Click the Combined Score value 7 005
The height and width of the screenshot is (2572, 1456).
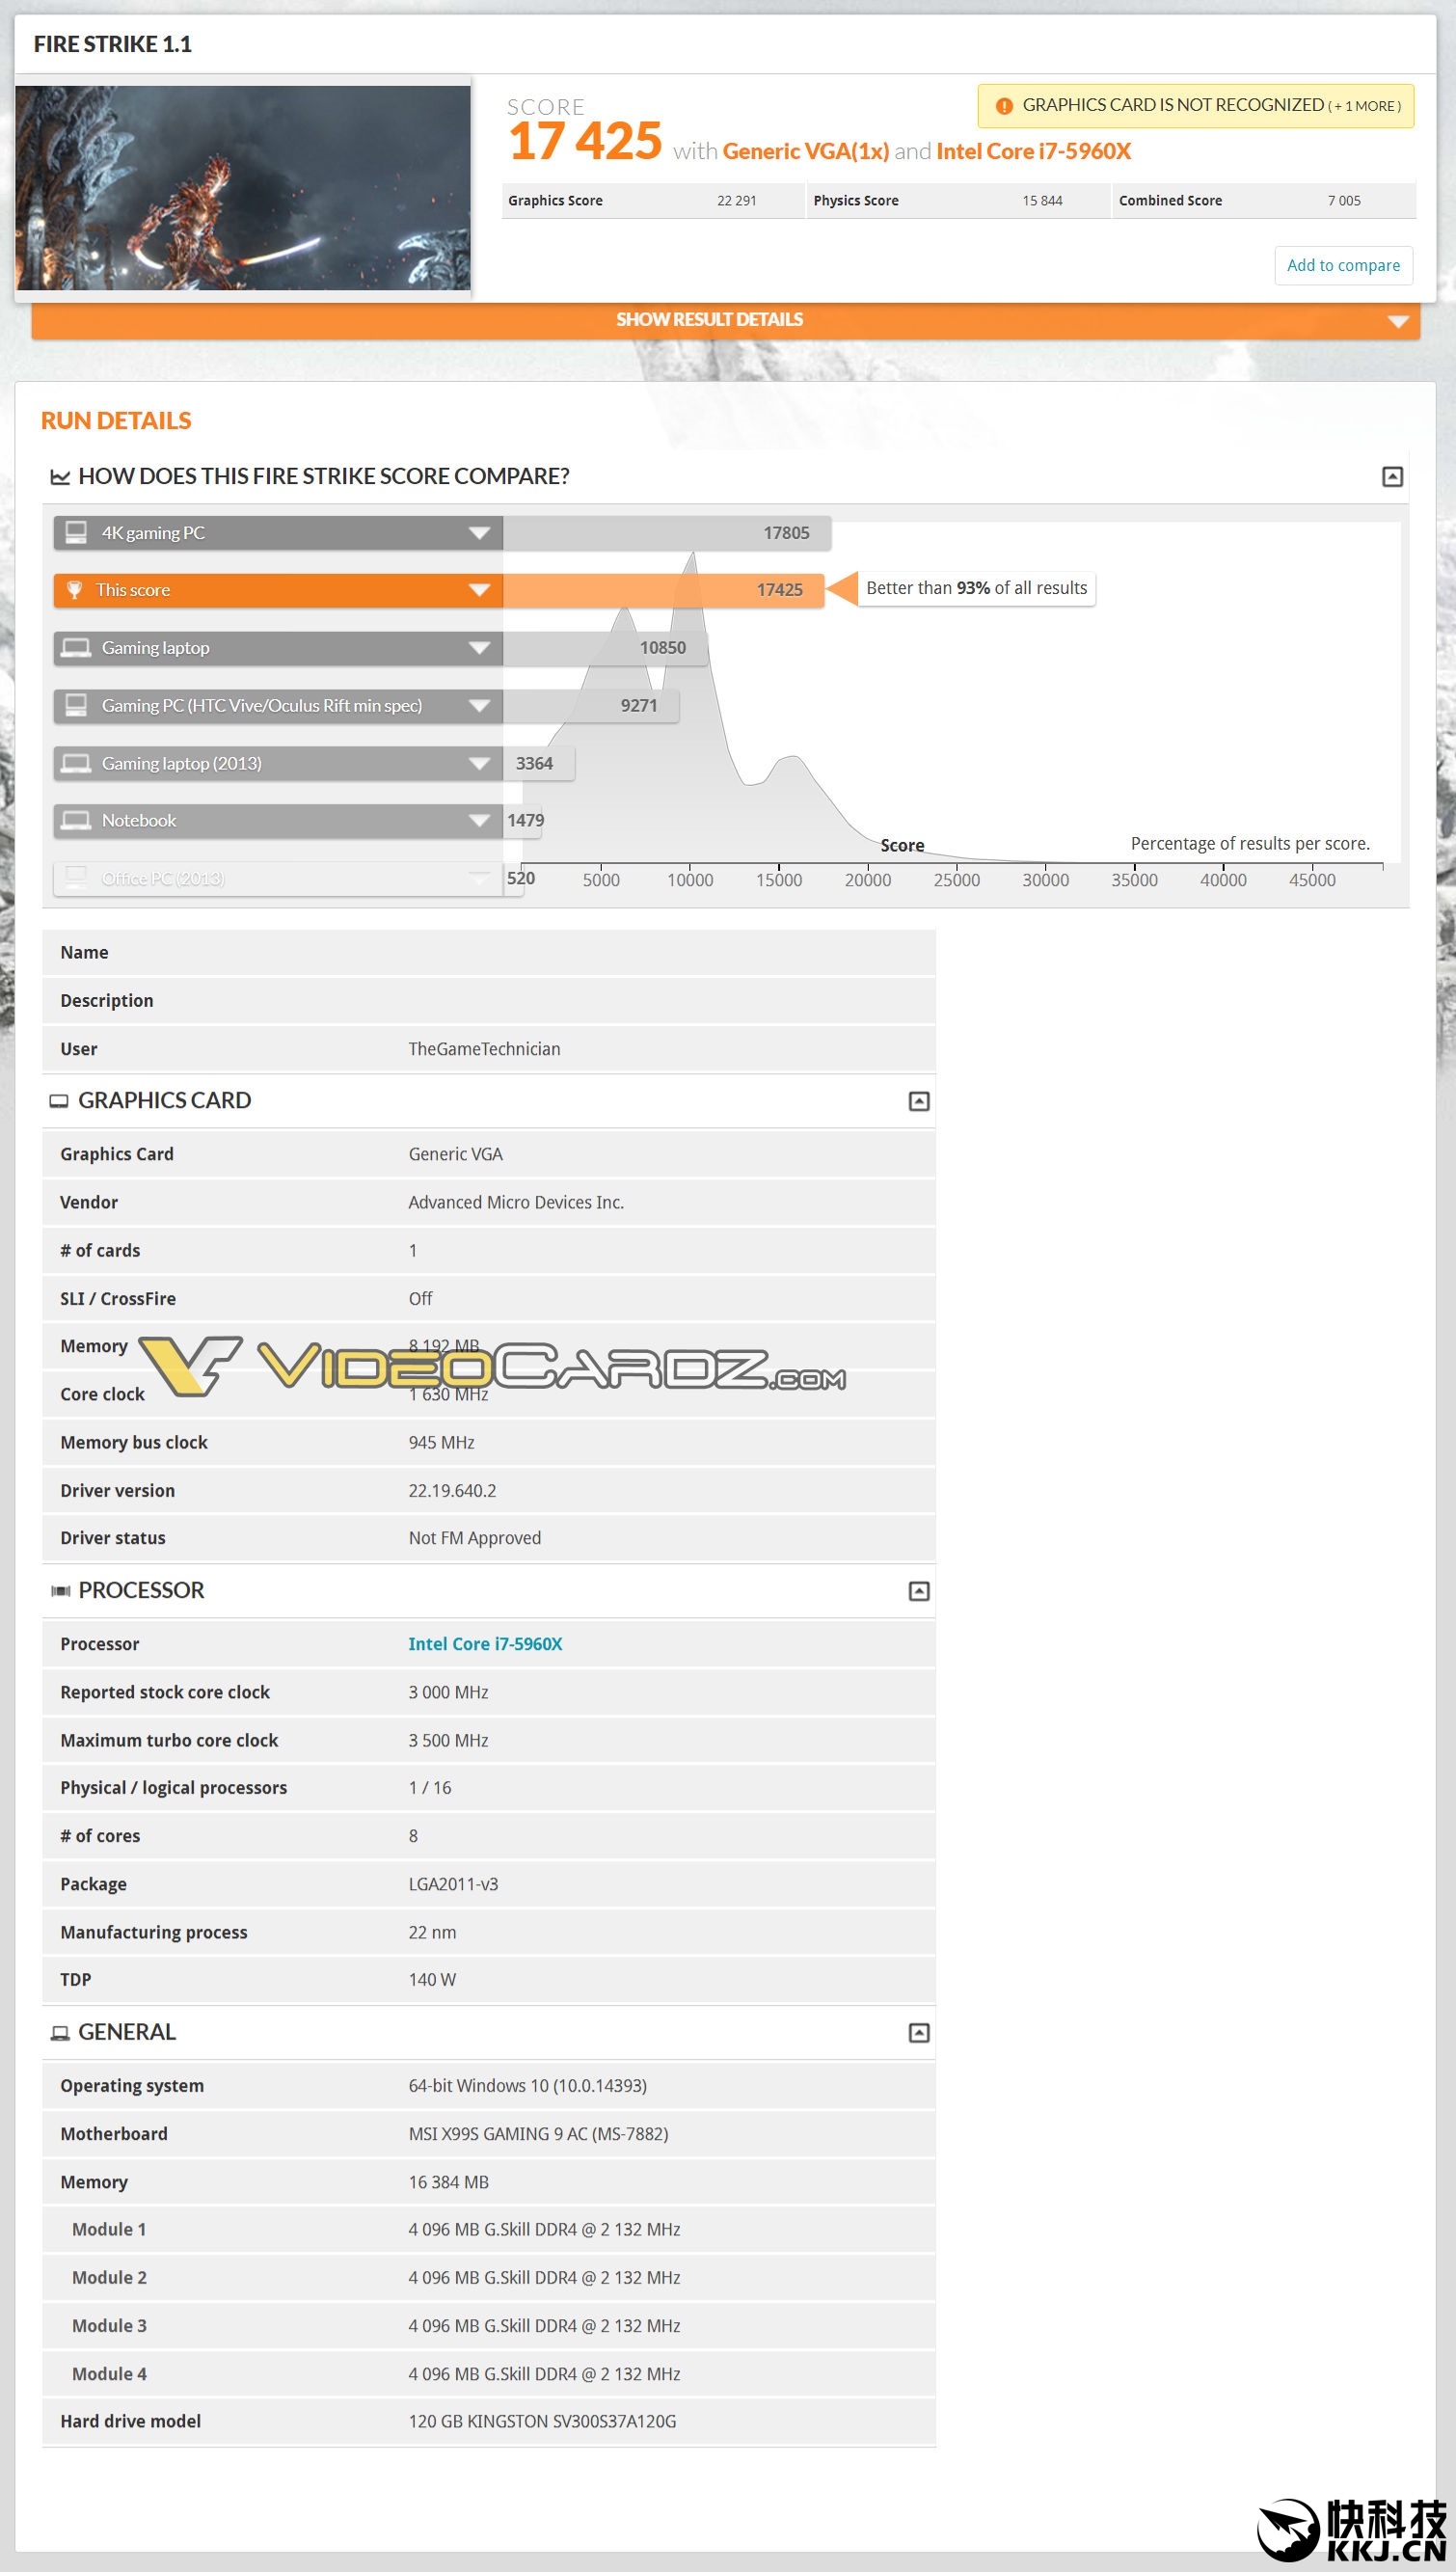1344,201
